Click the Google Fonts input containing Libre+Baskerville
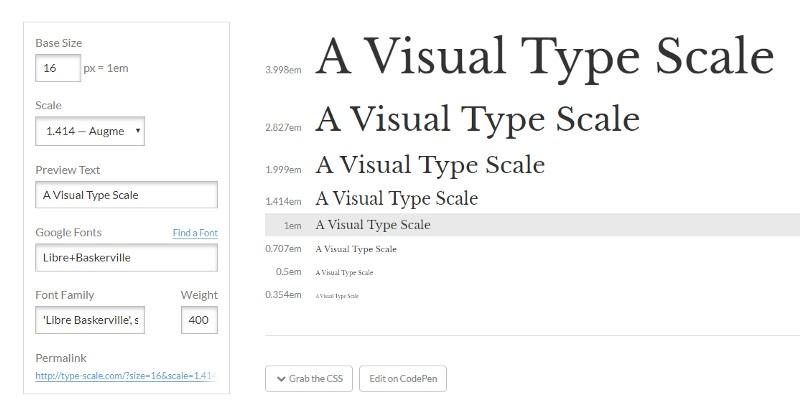This screenshot has height=402, width=800. pyautogui.click(x=126, y=257)
